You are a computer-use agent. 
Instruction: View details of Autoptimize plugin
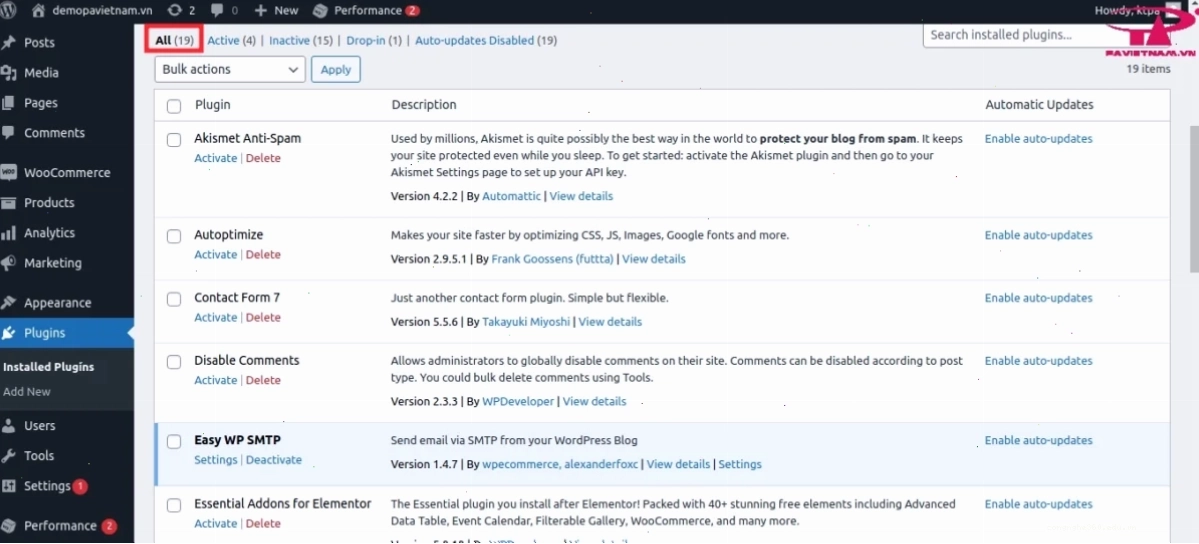654,259
